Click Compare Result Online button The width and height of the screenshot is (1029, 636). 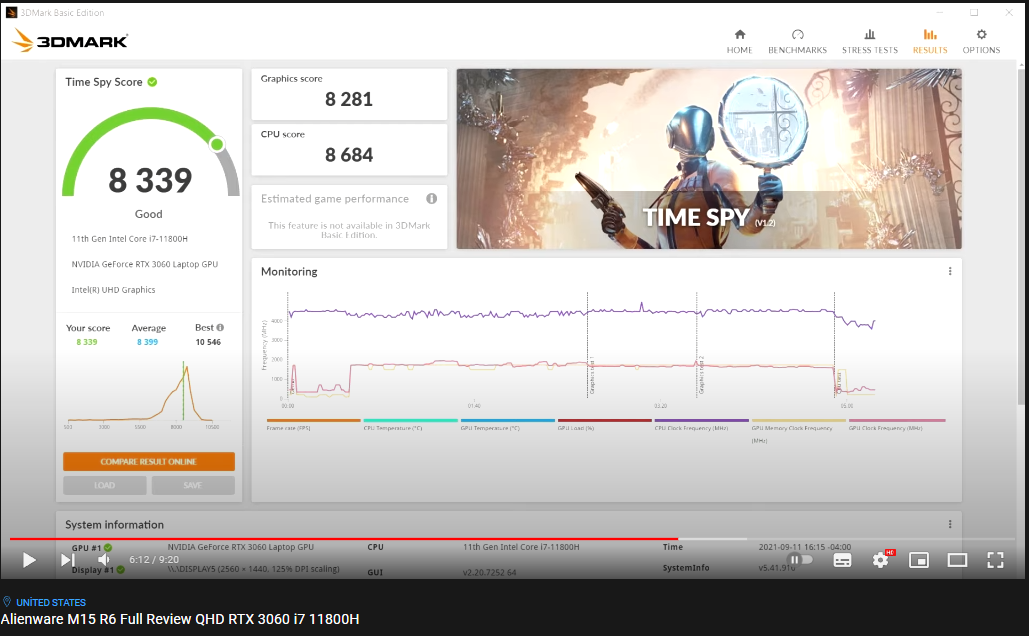tap(148, 461)
